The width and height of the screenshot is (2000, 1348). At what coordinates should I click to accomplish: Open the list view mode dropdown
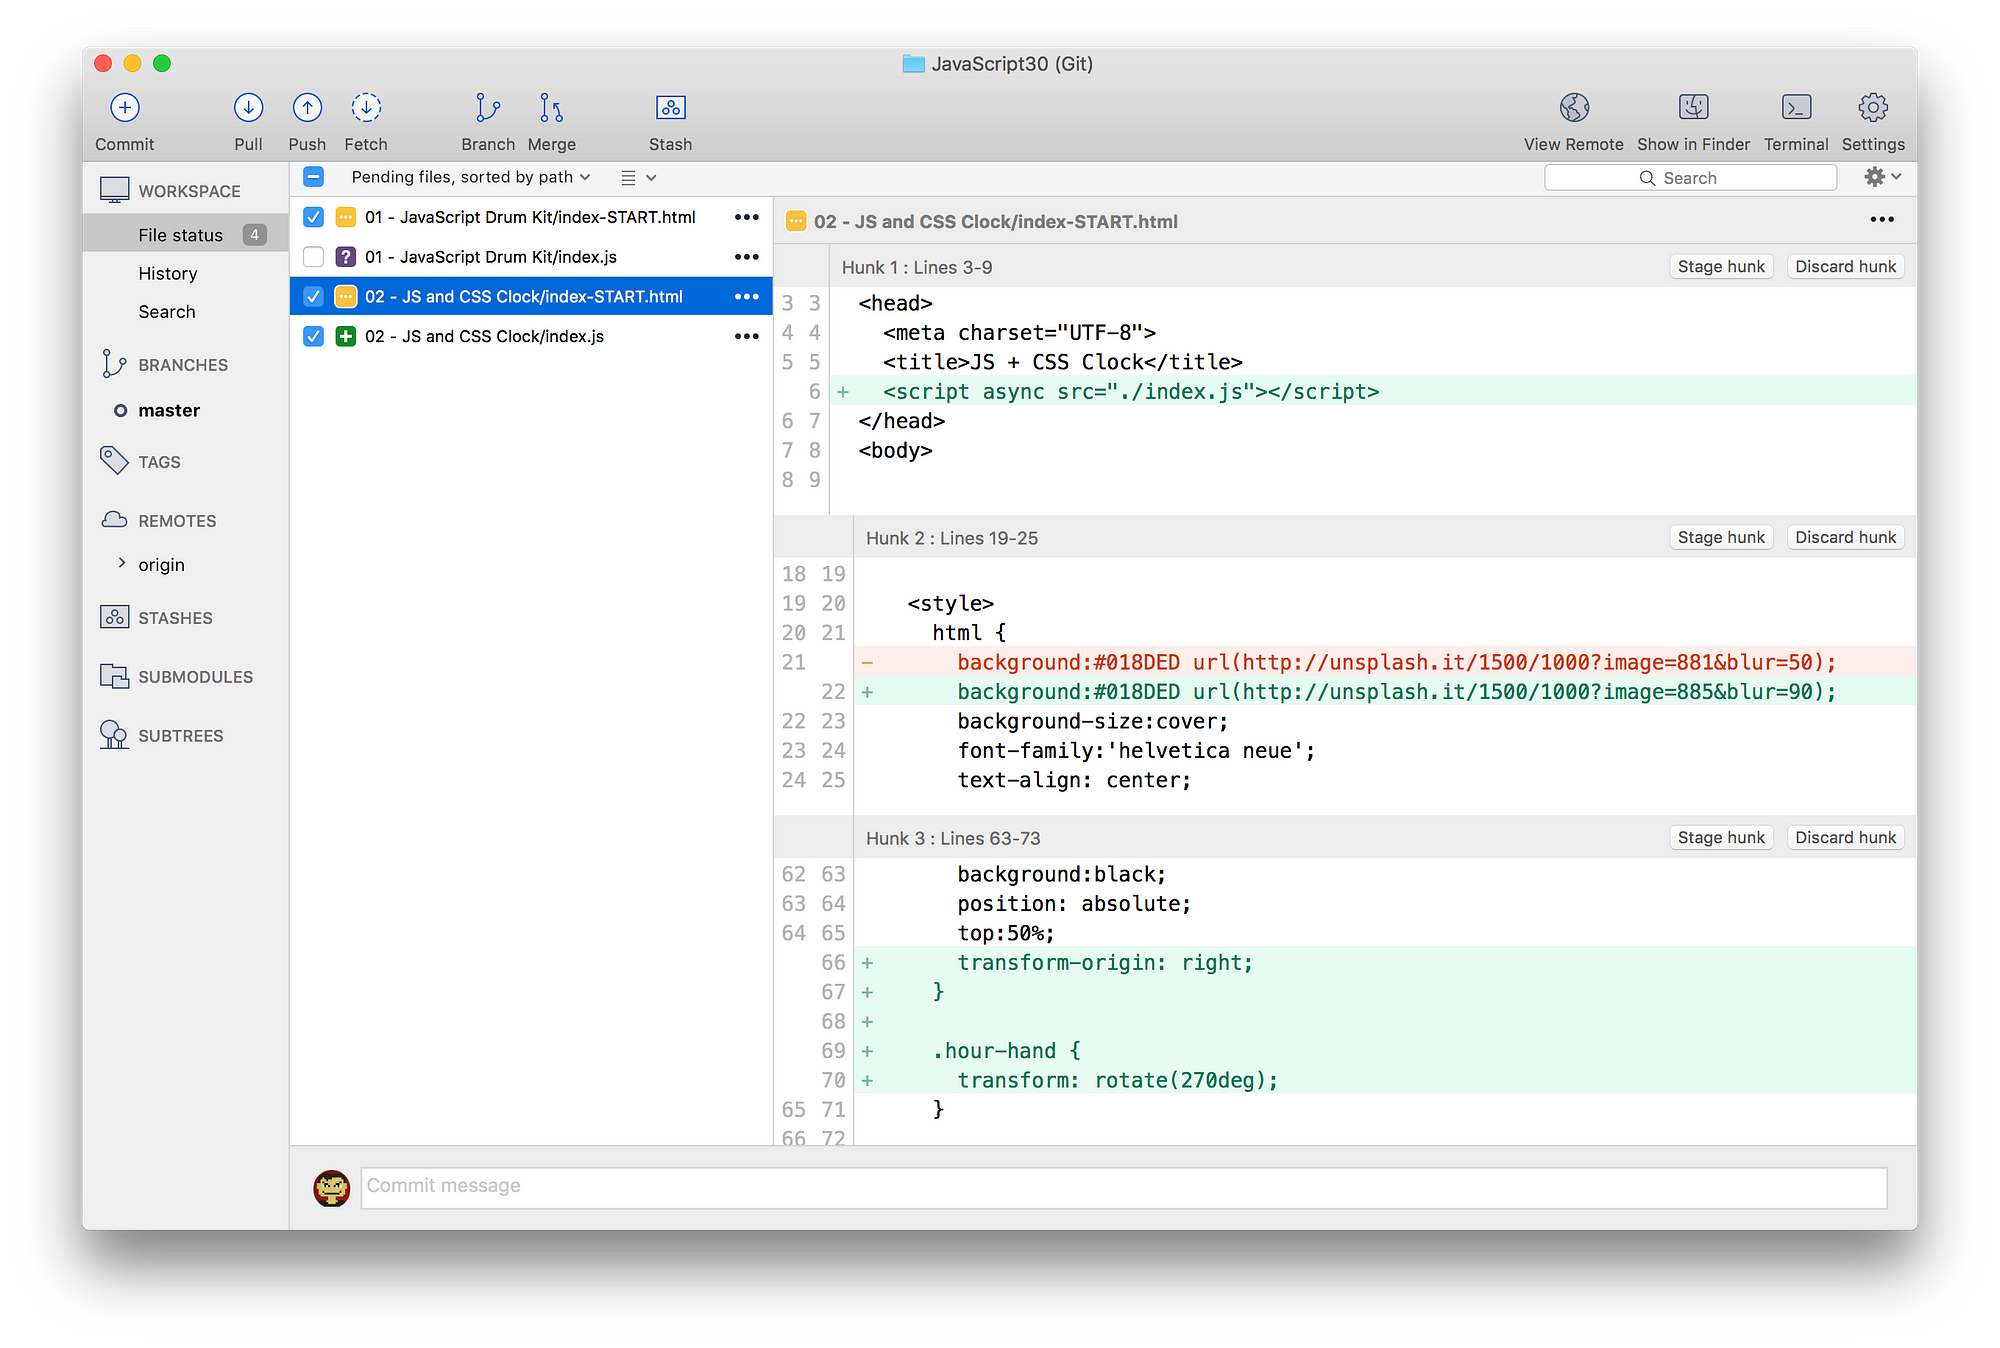(x=638, y=178)
